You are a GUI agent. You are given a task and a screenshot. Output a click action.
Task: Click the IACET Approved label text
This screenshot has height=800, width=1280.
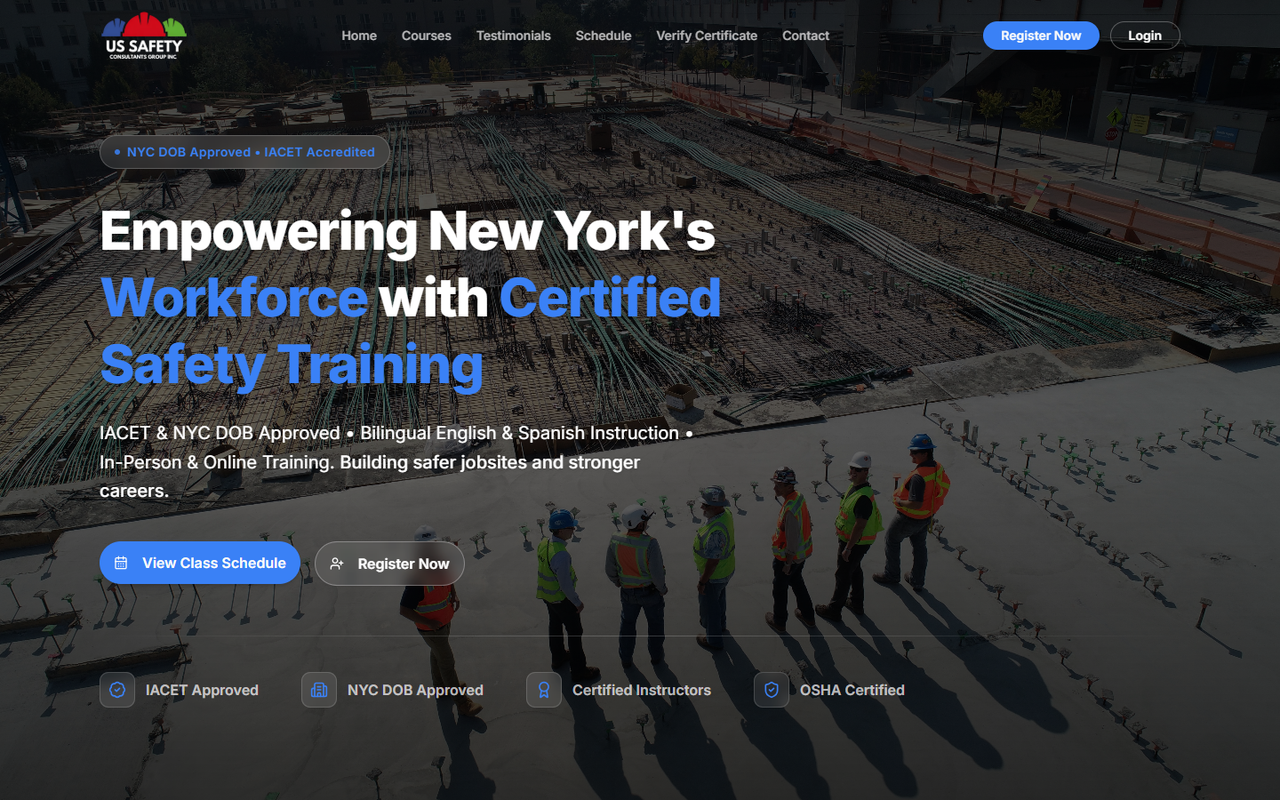tap(202, 690)
